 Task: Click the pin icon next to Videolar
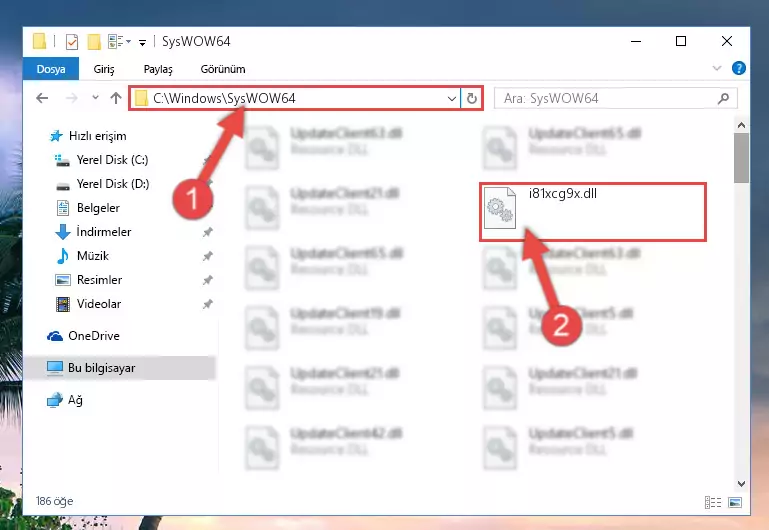tap(208, 304)
